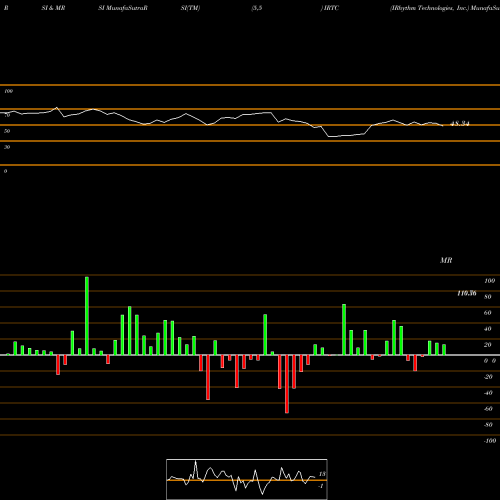The image size is (500, 500).
Task: Click the '13' label in mini chart
Action: pyautogui.click(x=322, y=474)
